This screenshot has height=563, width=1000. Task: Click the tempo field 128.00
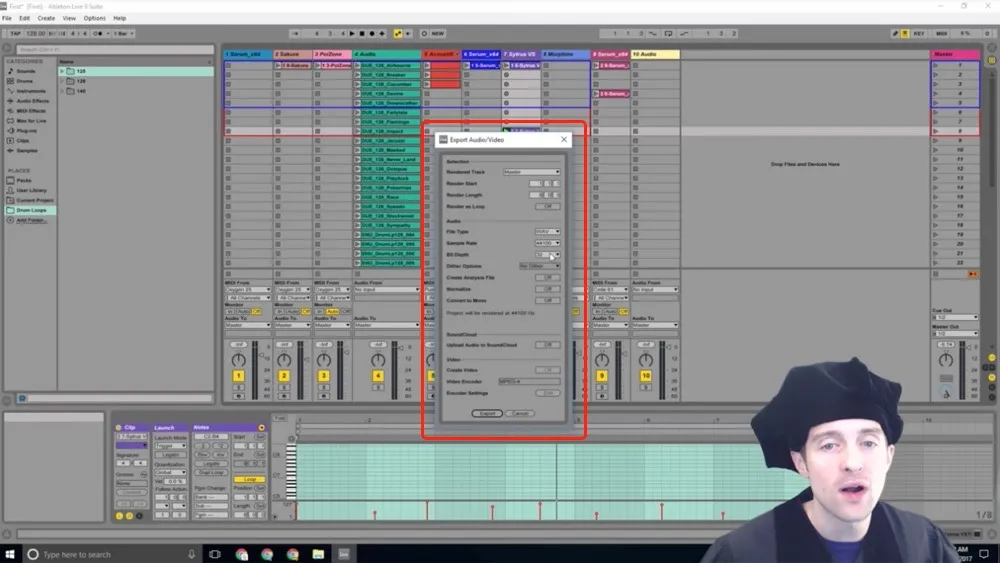click(36, 33)
